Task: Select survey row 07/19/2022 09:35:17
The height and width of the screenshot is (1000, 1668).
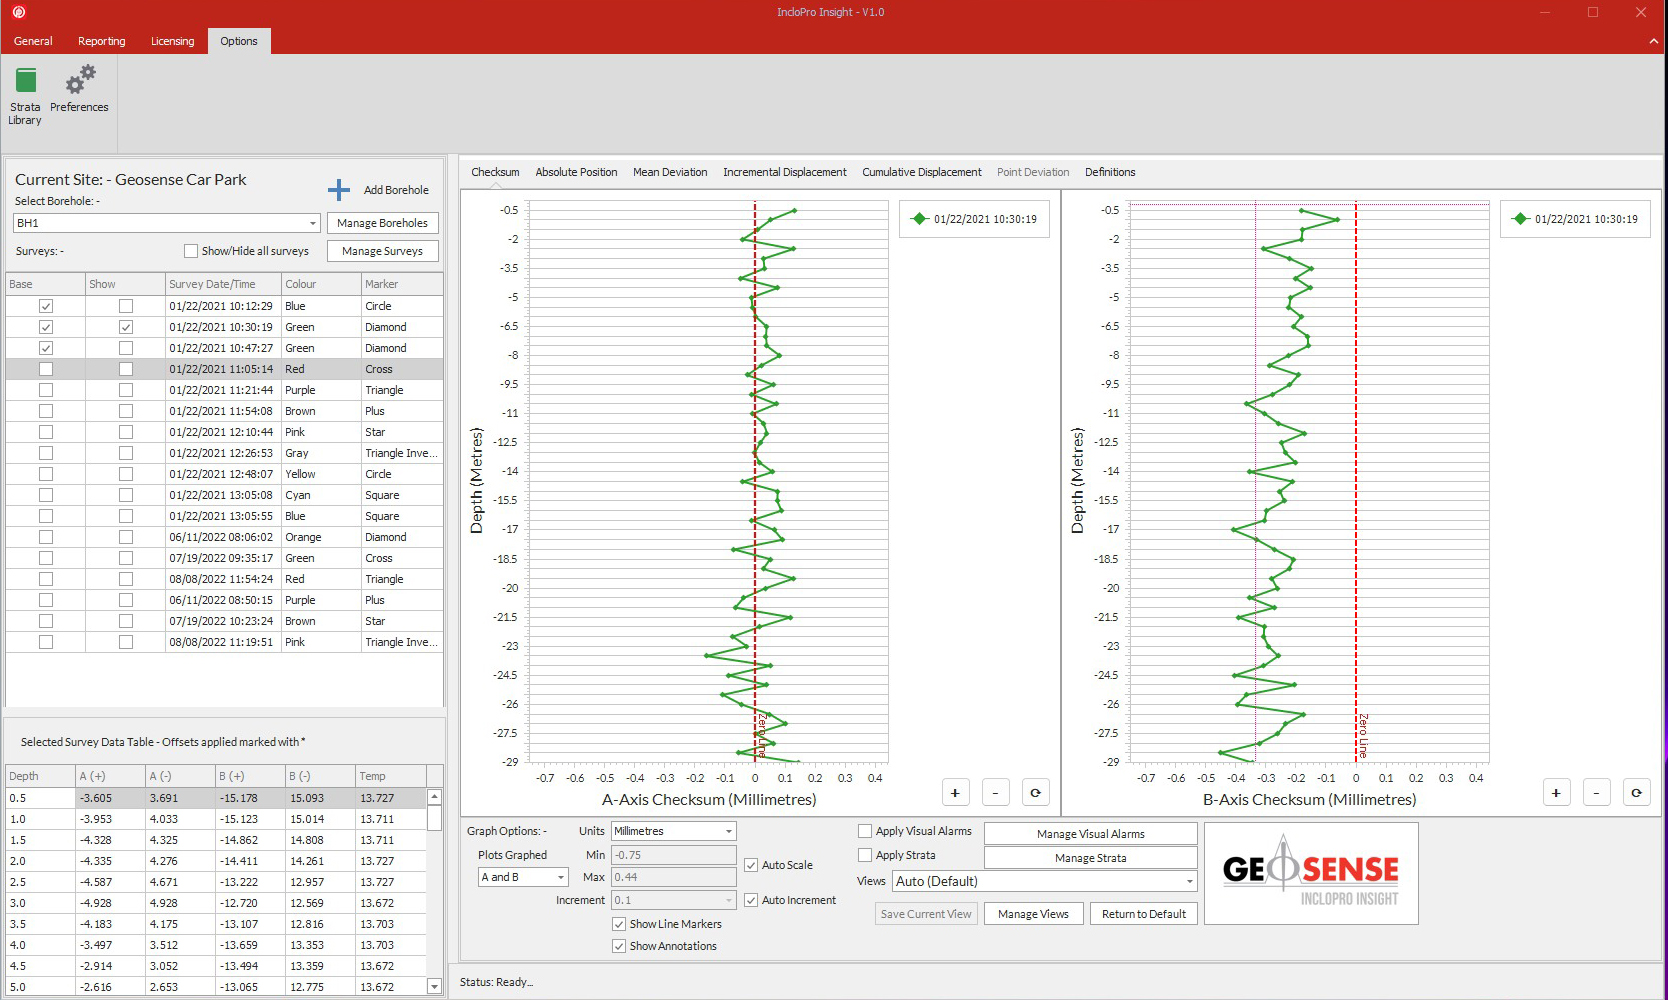Action: 224,558
